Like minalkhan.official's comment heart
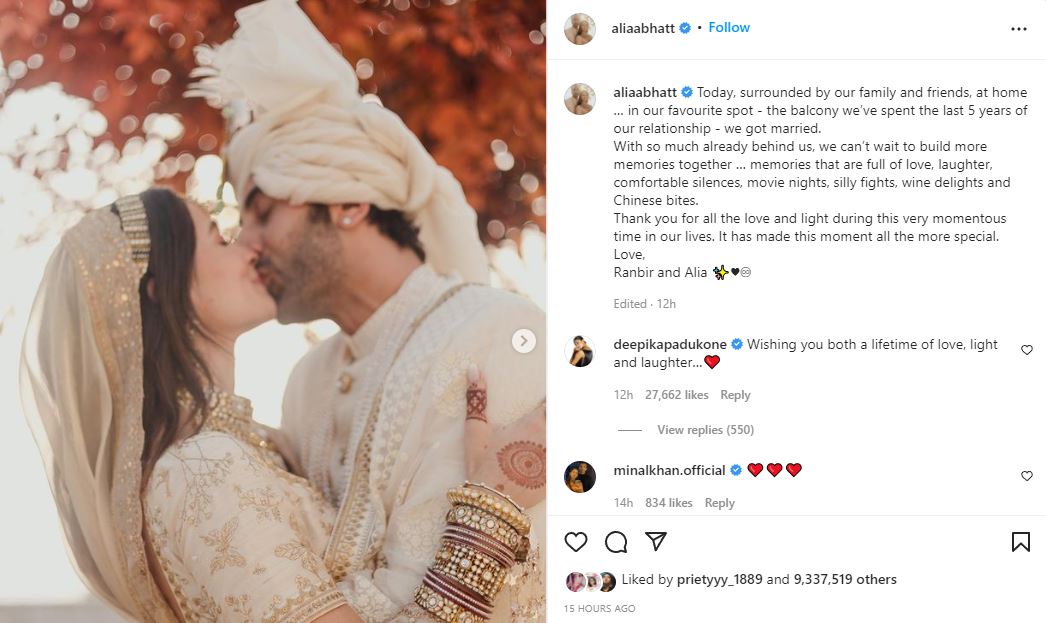The width and height of the screenshot is (1046, 623). pyautogui.click(x=1027, y=476)
